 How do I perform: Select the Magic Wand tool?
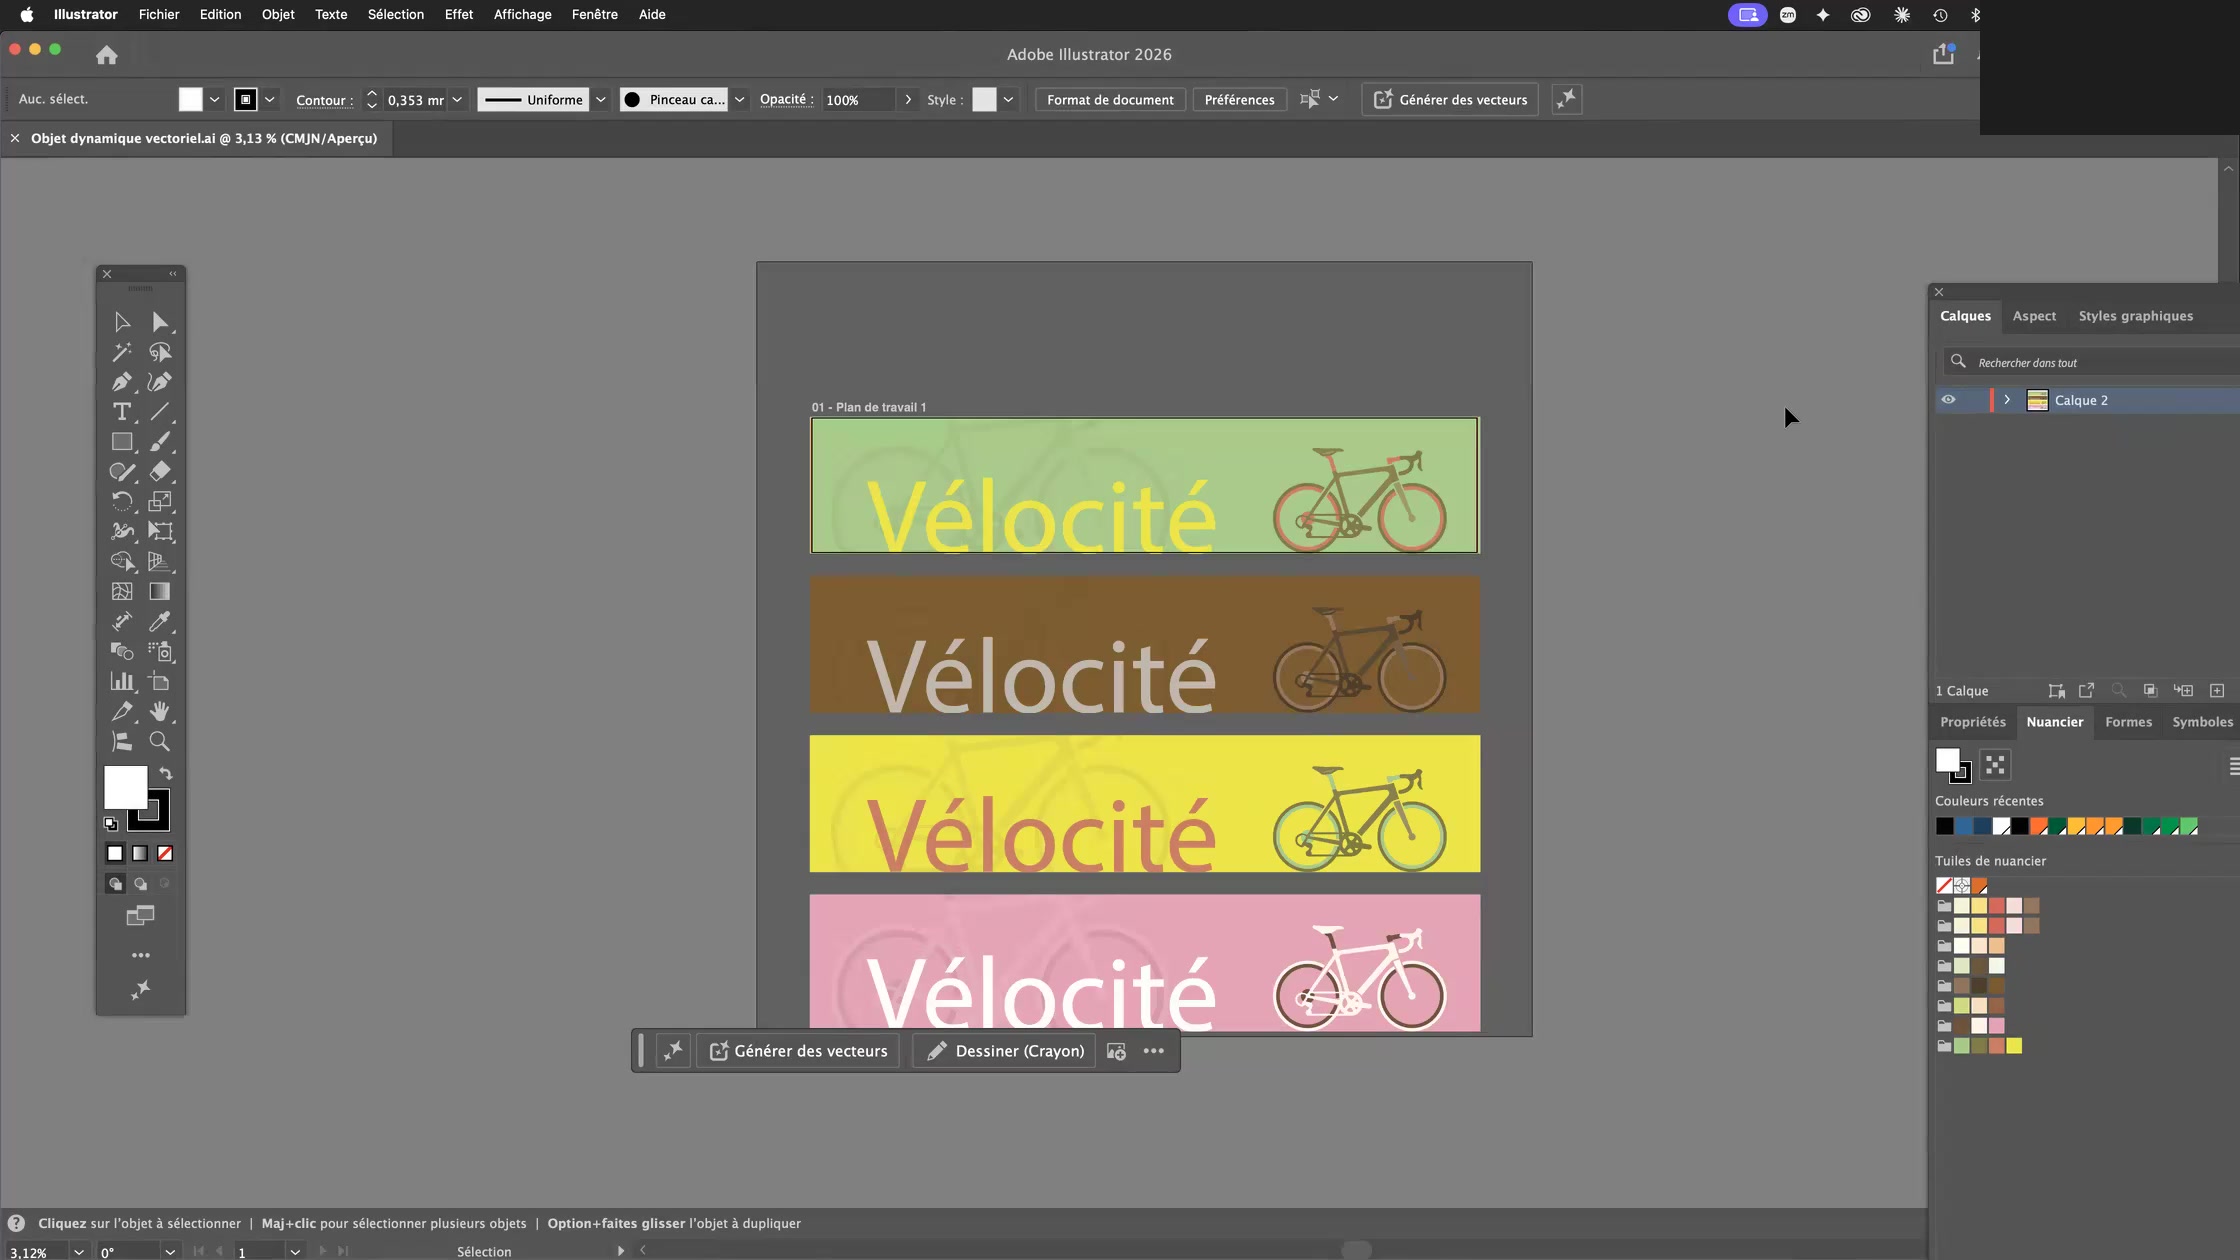[122, 352]
